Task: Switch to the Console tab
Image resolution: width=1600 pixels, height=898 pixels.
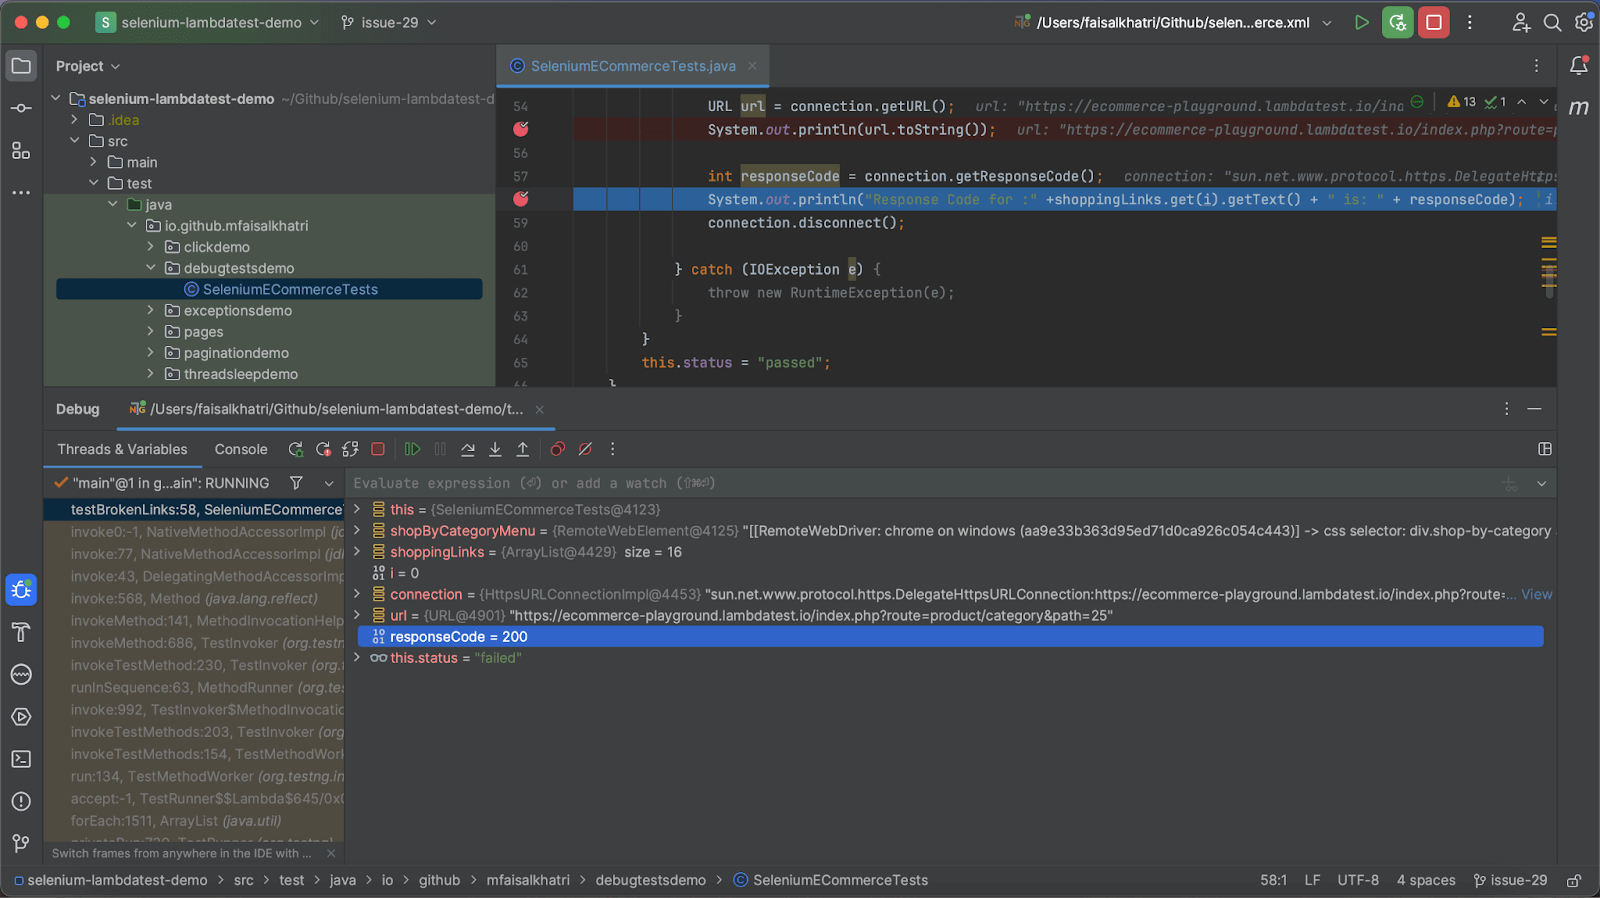Action: [x=241, y=450]
